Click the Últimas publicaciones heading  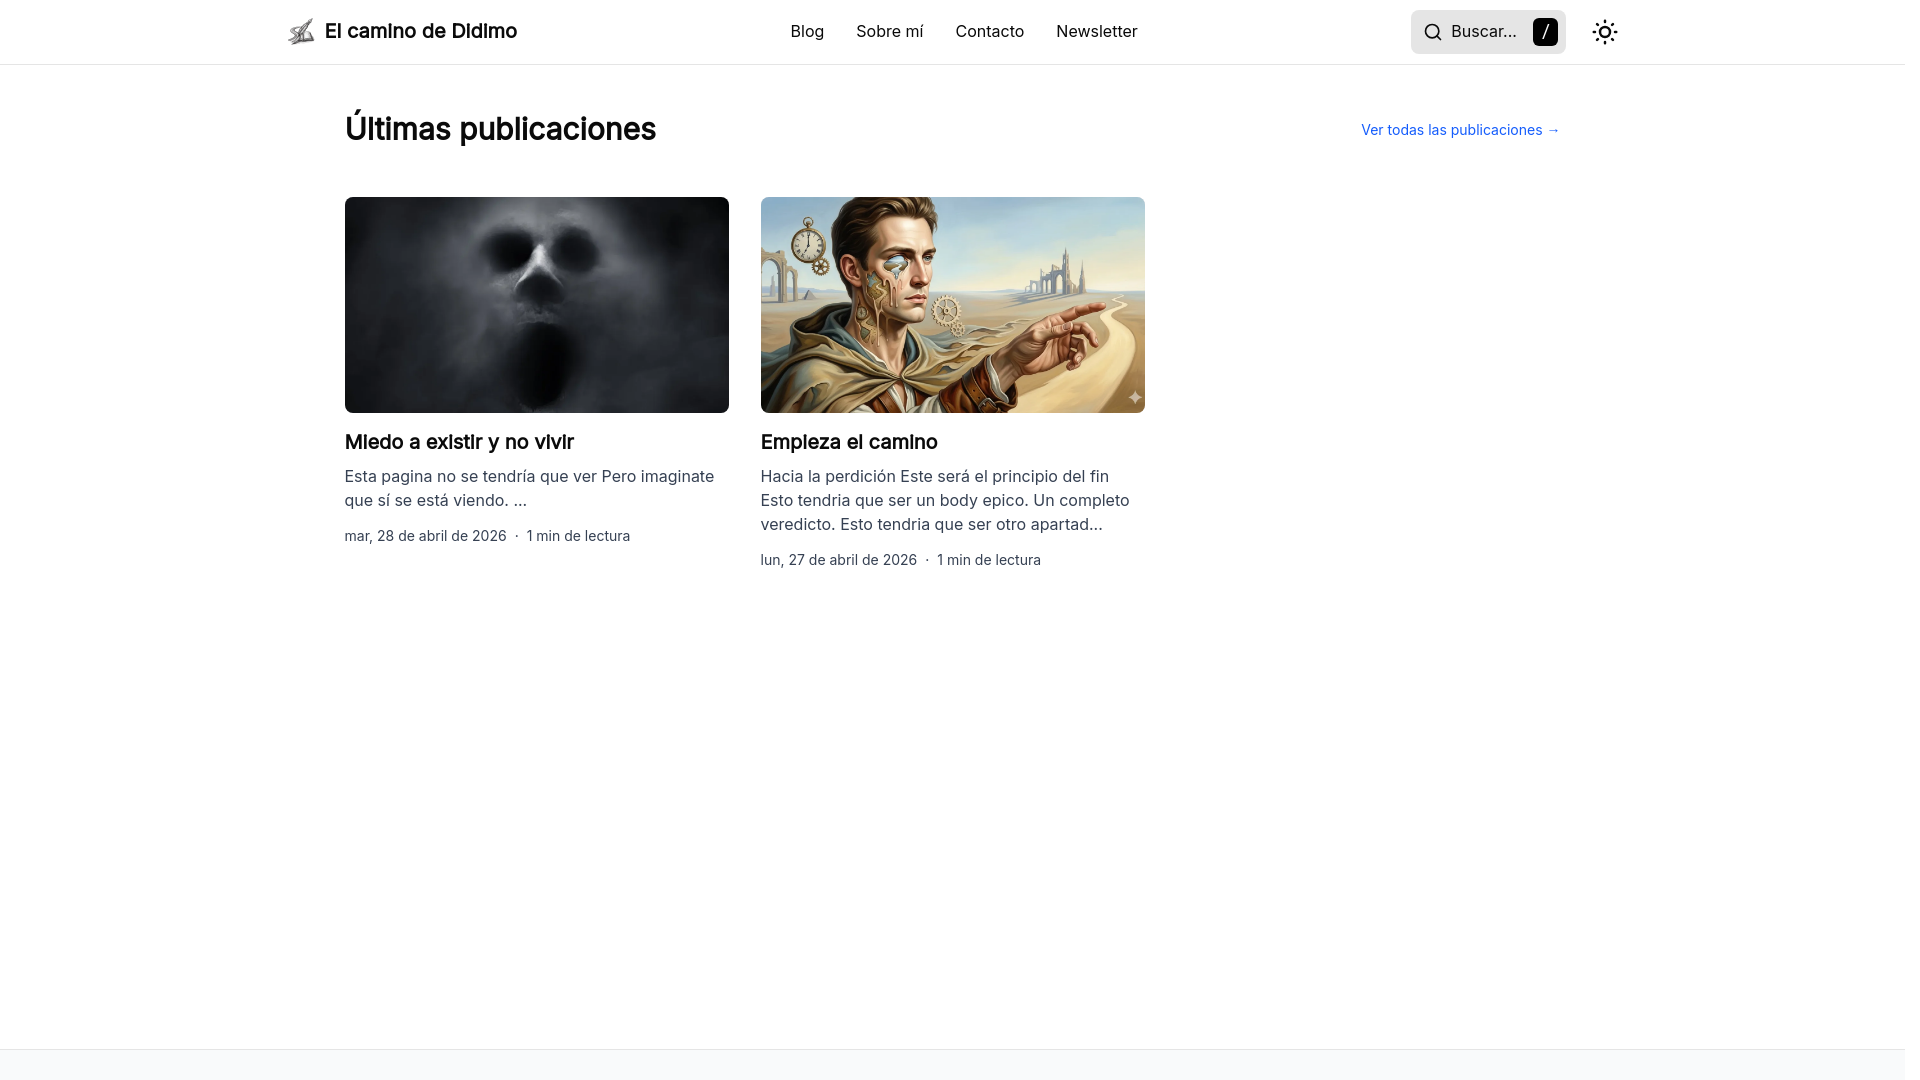(x=500, y=129)
